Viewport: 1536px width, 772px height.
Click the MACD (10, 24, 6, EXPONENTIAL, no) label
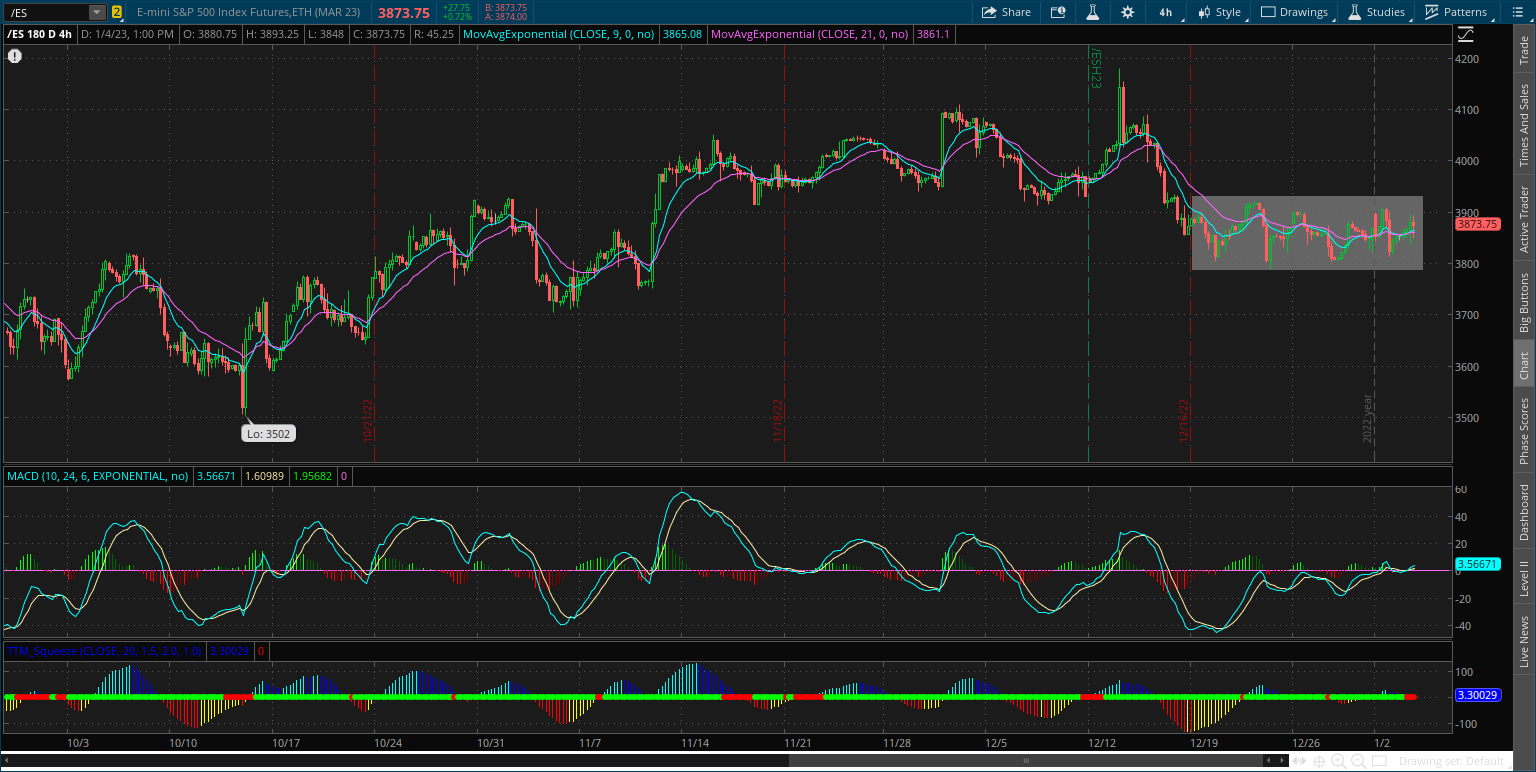[98, 476]
